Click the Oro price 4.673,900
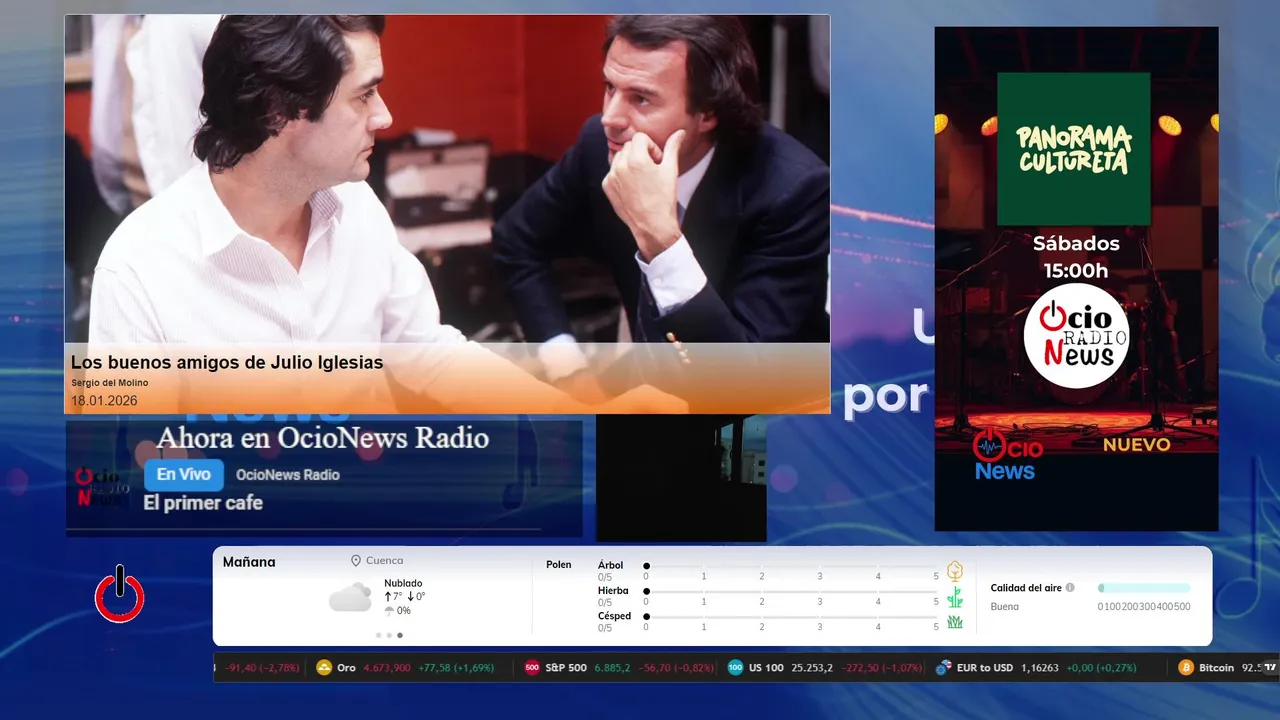 click(x=387, y=668)
